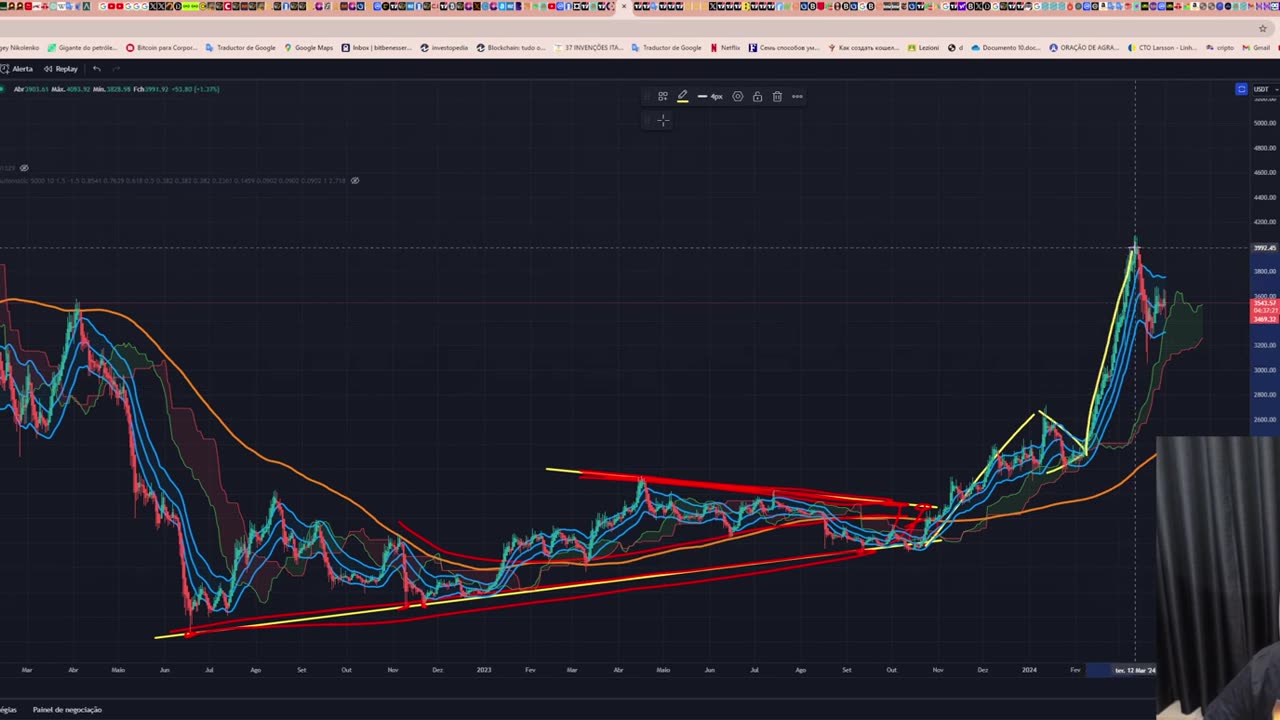Viewport: 1280px width, 720px height.
Task: Open Painel de negociação tab
Action: [67, 710]
